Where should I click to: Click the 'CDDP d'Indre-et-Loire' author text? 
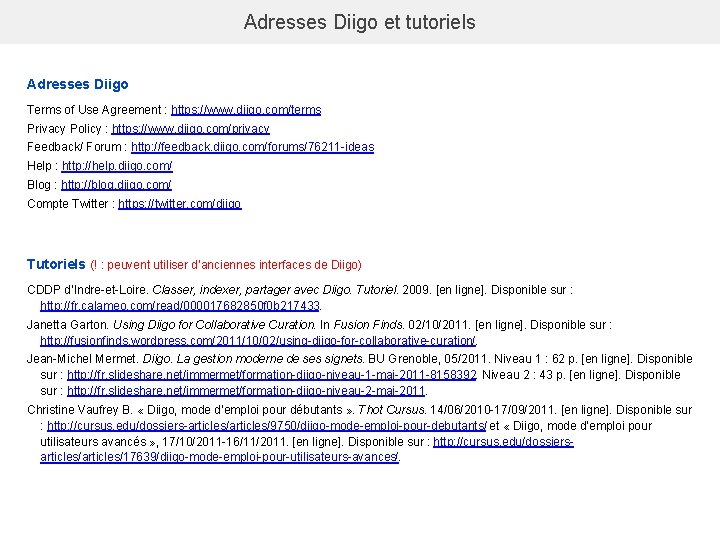pos(86,290)
